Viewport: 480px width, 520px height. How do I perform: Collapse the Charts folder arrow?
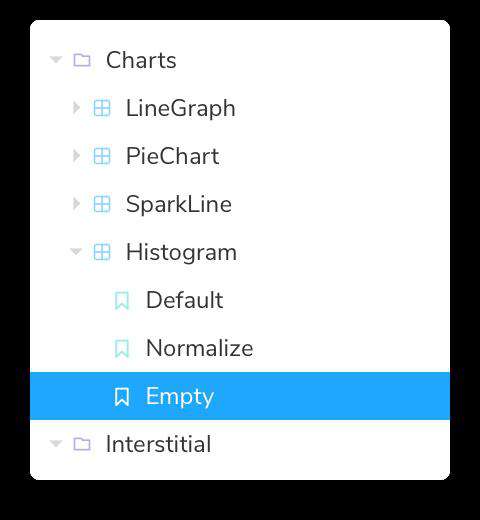pos(56,60)
